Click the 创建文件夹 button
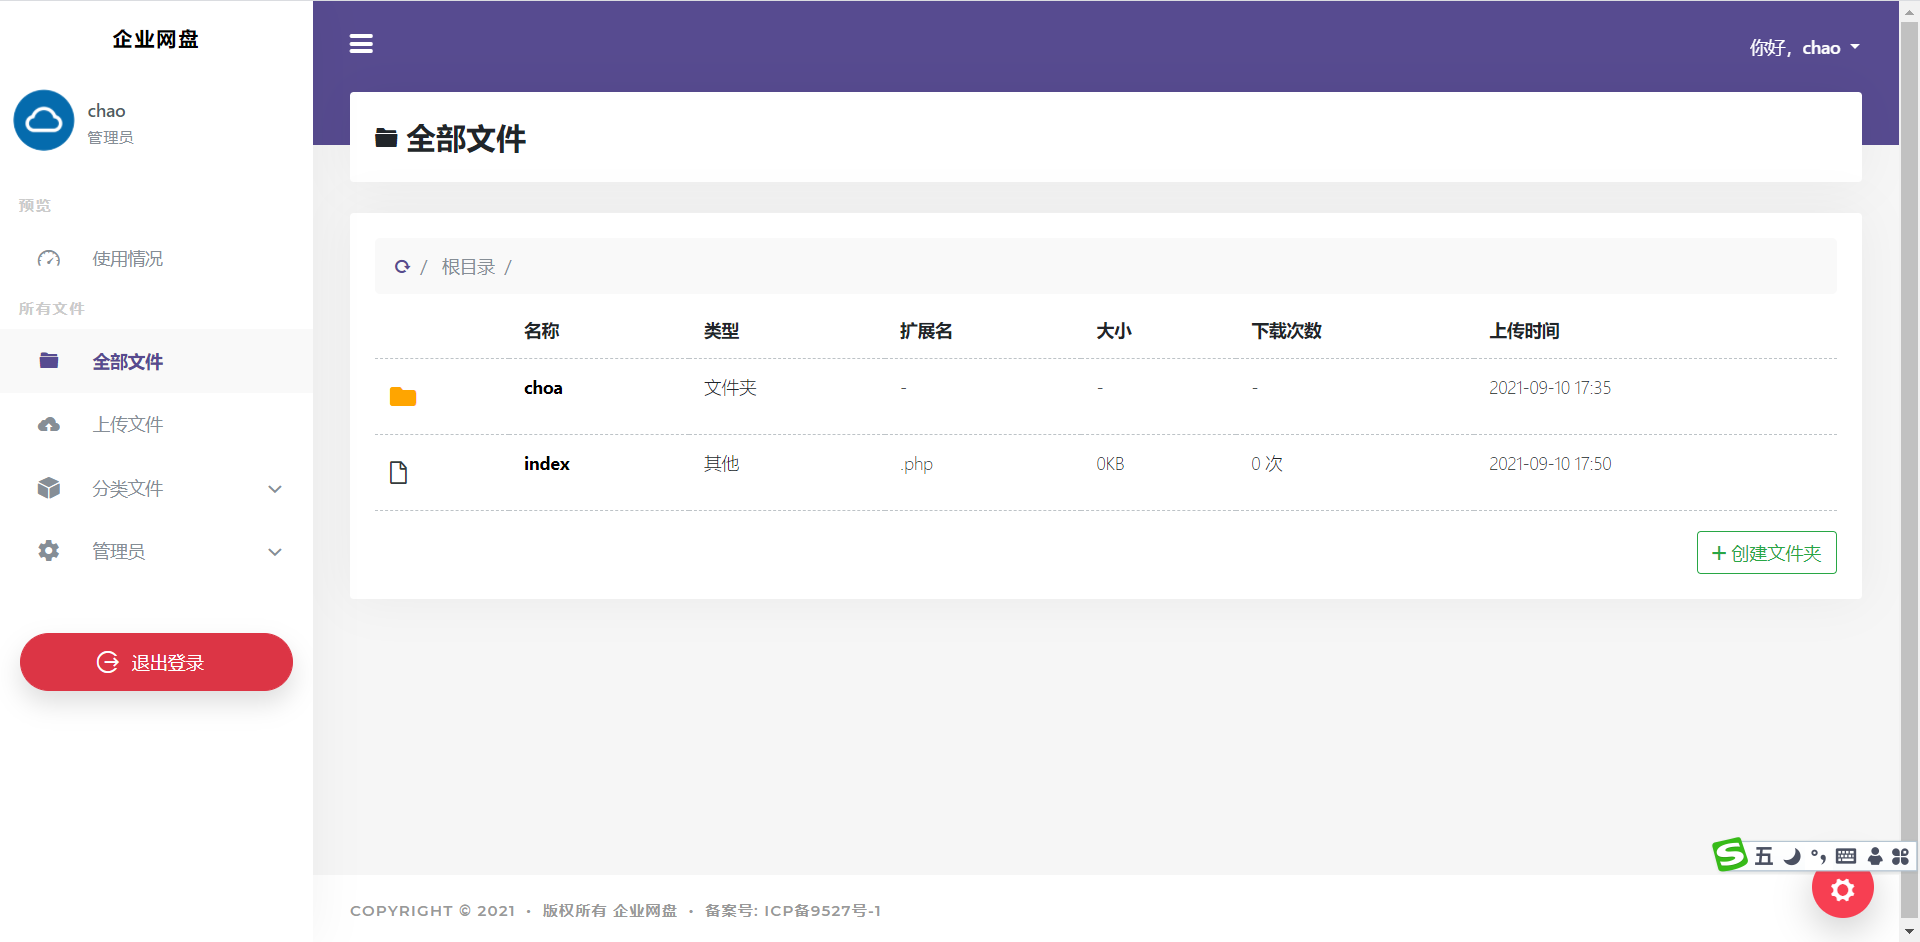The image size is (1920, 942). [x=1767, y=553]
